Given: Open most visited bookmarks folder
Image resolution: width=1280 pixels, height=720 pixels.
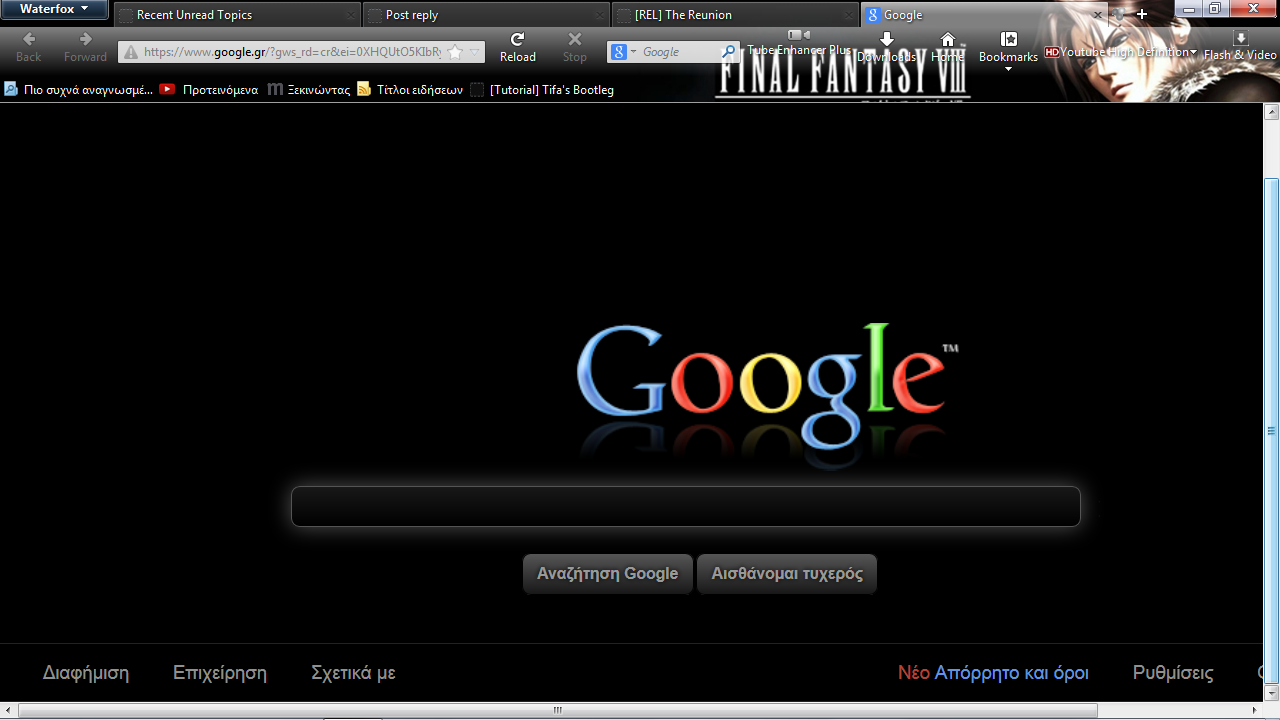Looking at the screenshot, I should (78, 89).
